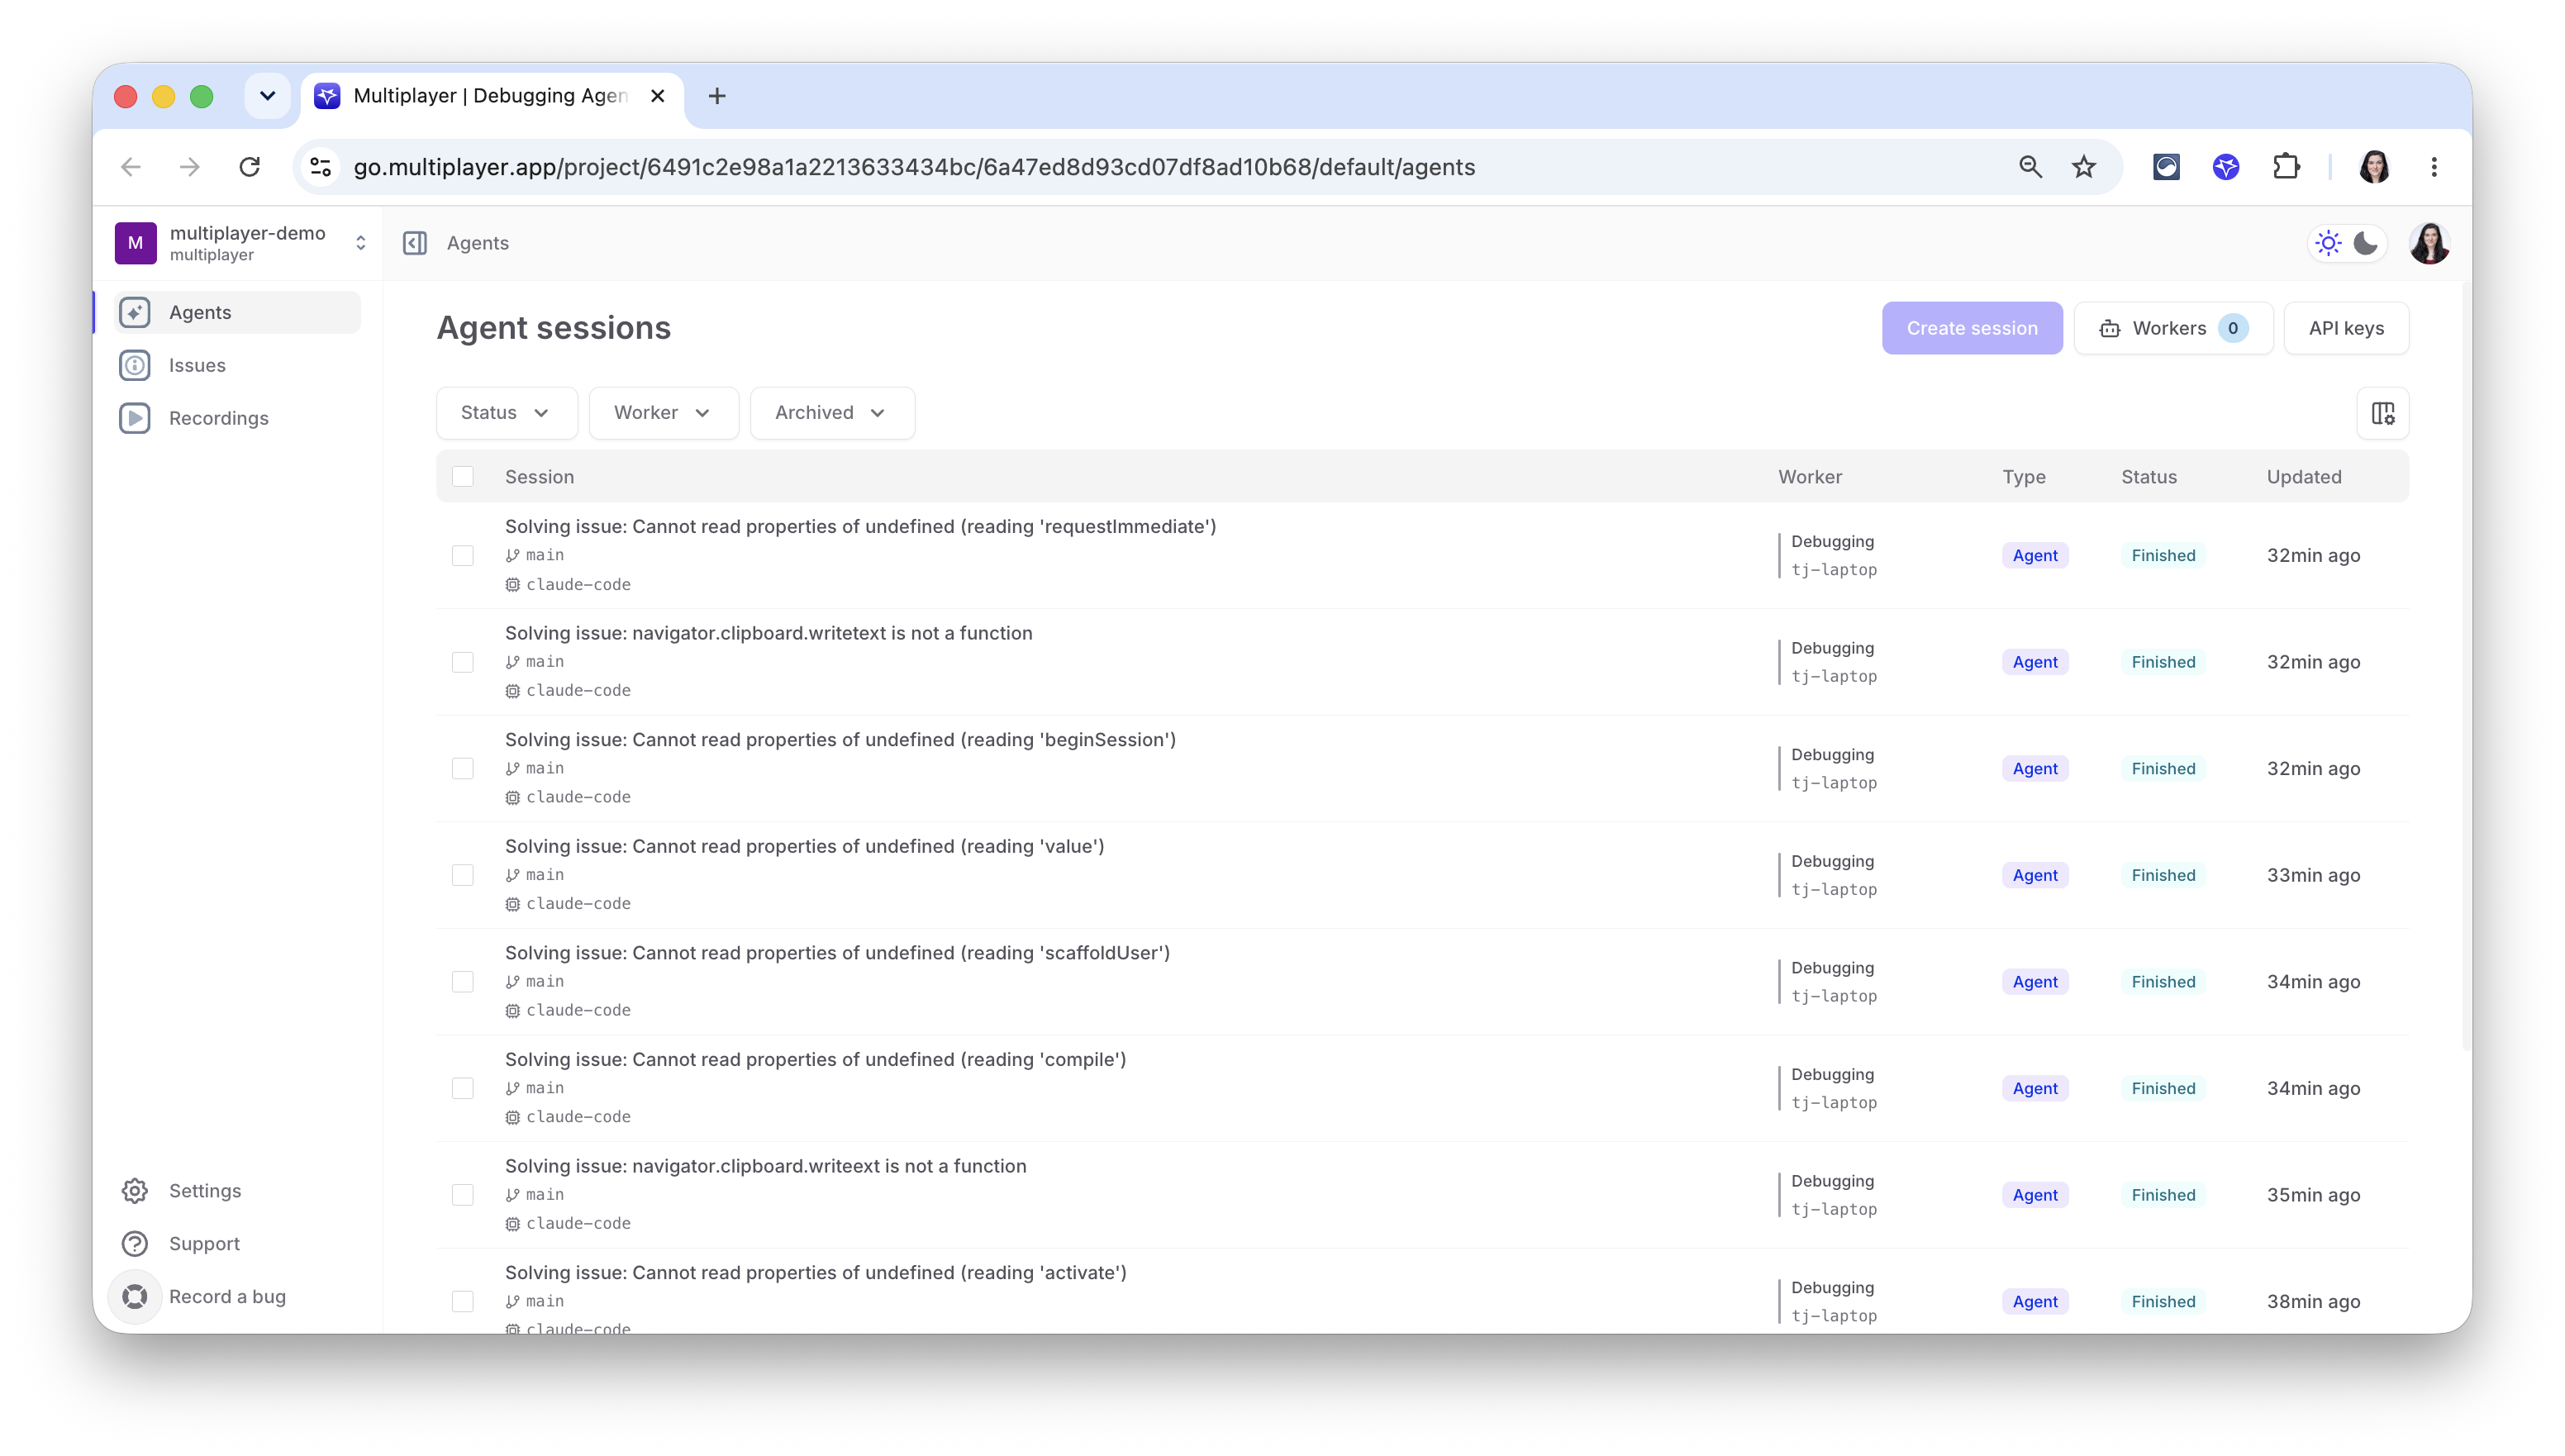Image resolution: width=2565 pixels, height=1456 pixels.
Task: Open the Multiplayer browser extension icon
Action: pos(2226,167)
